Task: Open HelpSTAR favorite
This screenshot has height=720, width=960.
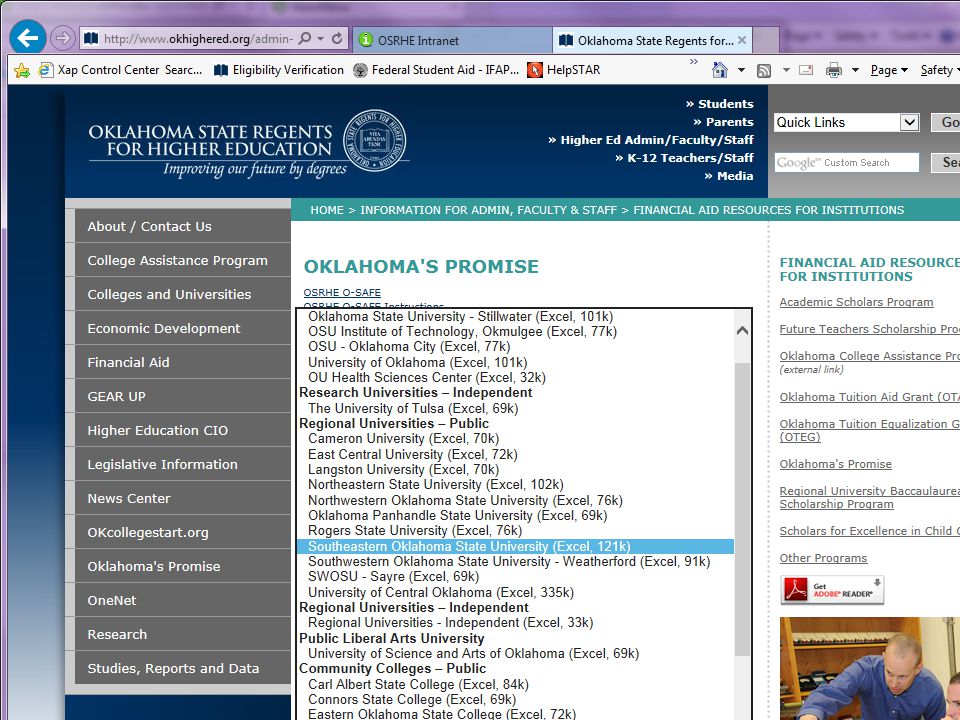Action: pos(564,70)
